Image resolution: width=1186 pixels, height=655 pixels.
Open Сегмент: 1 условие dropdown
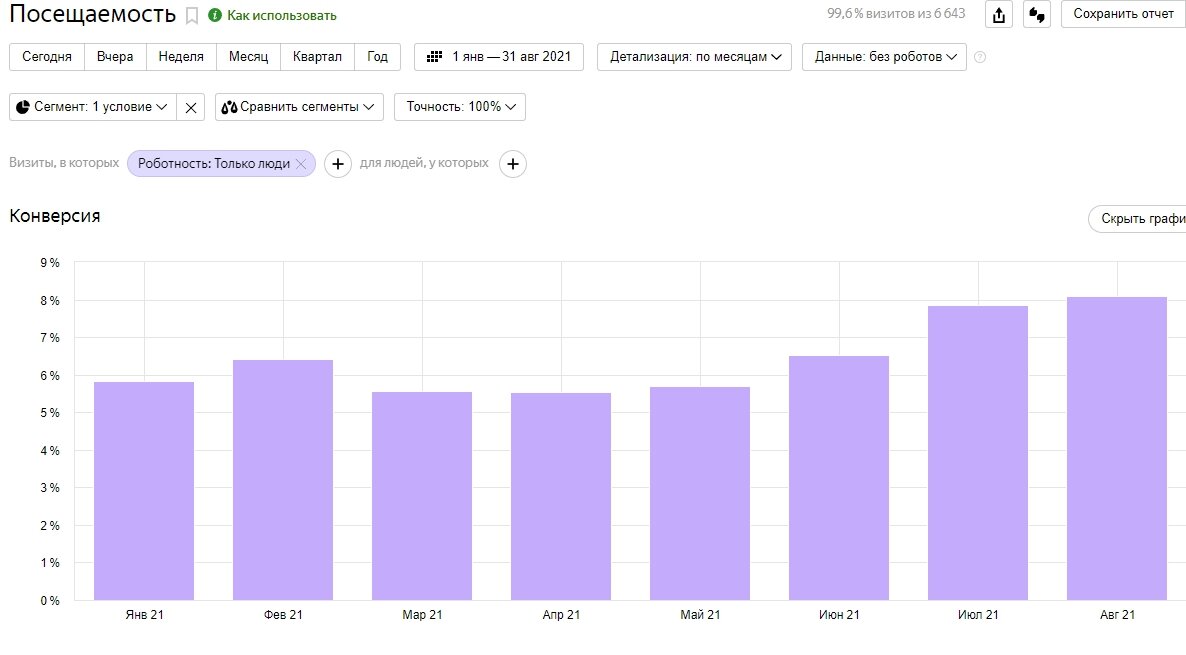coord(92,107)
